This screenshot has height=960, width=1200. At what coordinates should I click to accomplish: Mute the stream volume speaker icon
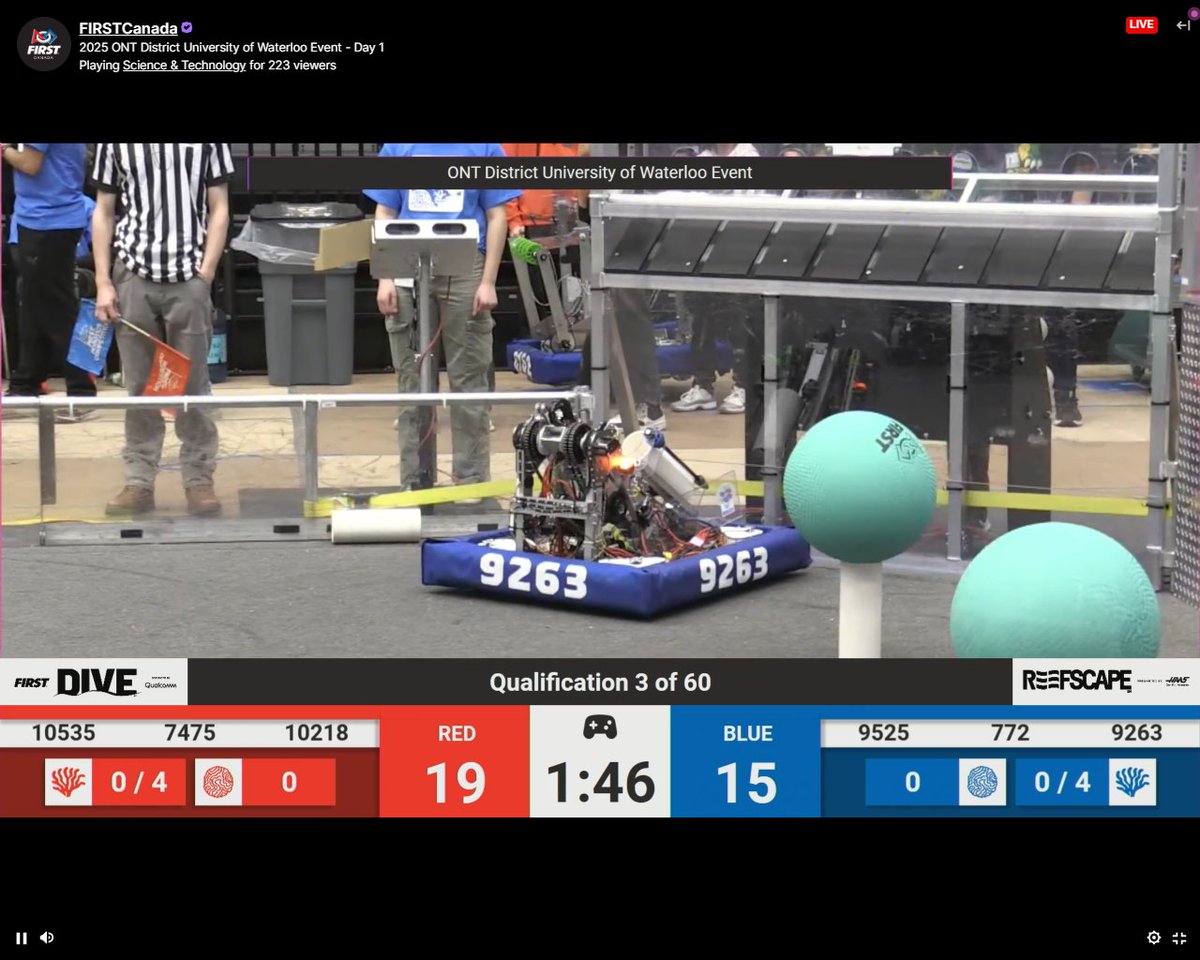coord(47,938)
